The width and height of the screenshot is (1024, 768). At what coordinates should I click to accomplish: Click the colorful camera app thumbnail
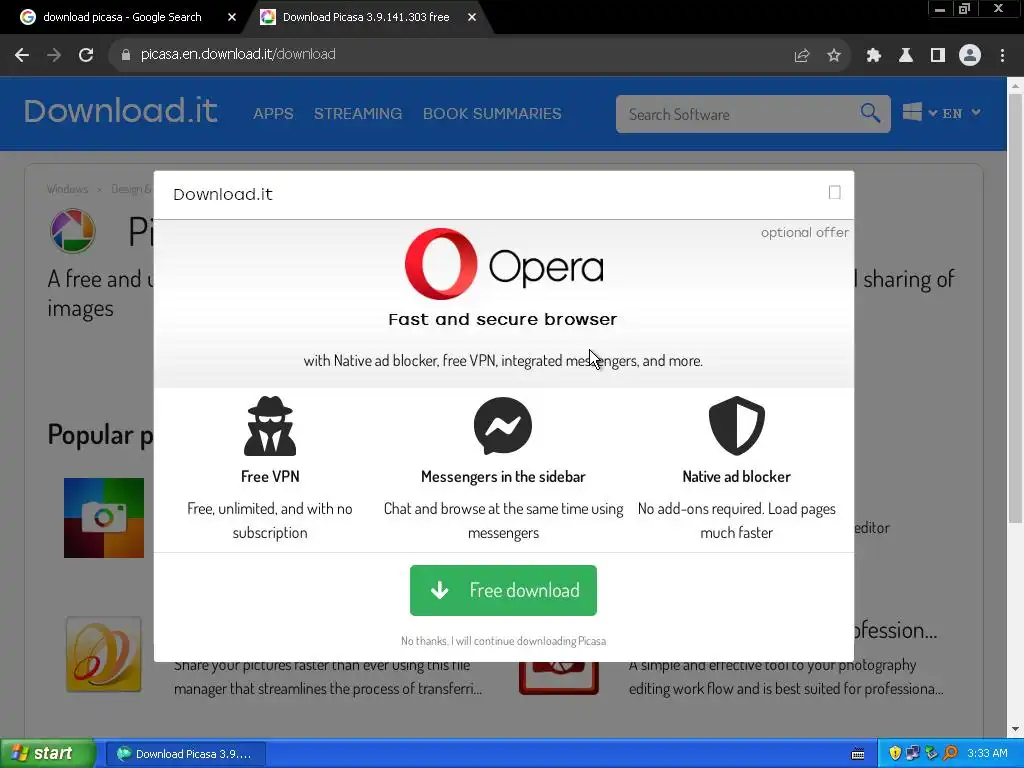(104, 518)
